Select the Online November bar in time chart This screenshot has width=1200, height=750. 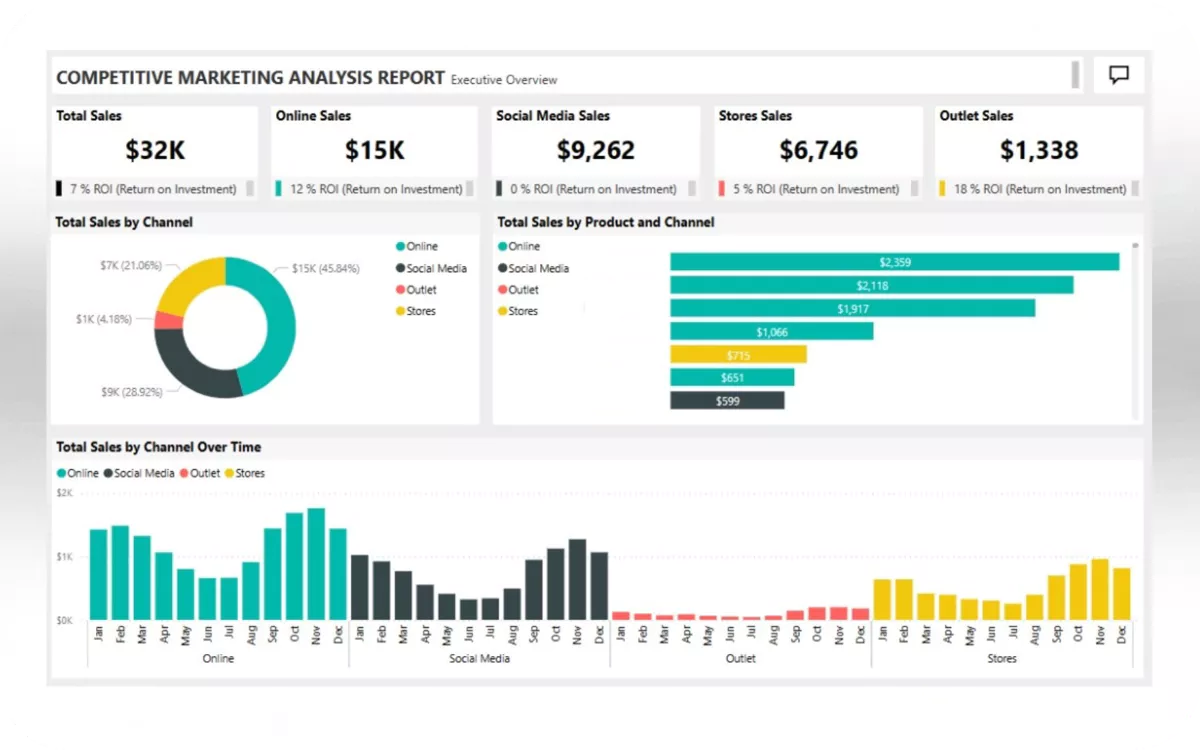pyautogui.click(x=316, y=565)
